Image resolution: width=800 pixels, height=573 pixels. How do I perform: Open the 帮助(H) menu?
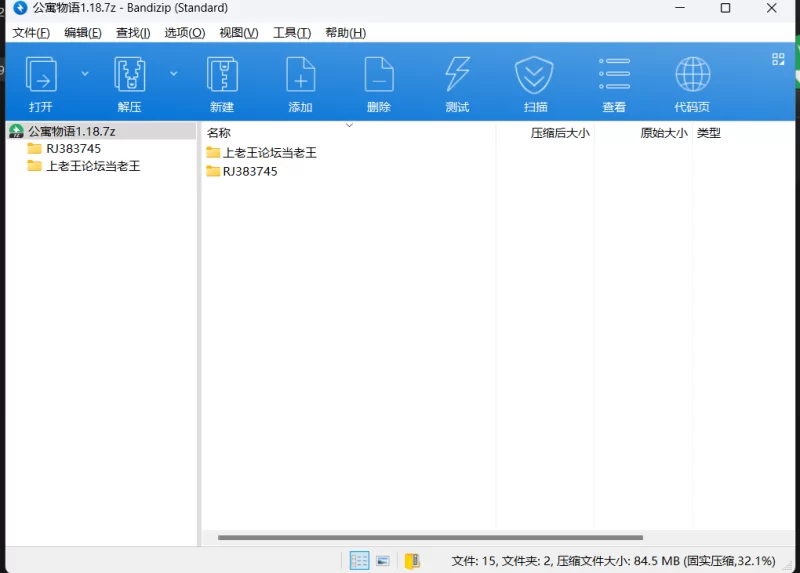[x=345, y=33]
